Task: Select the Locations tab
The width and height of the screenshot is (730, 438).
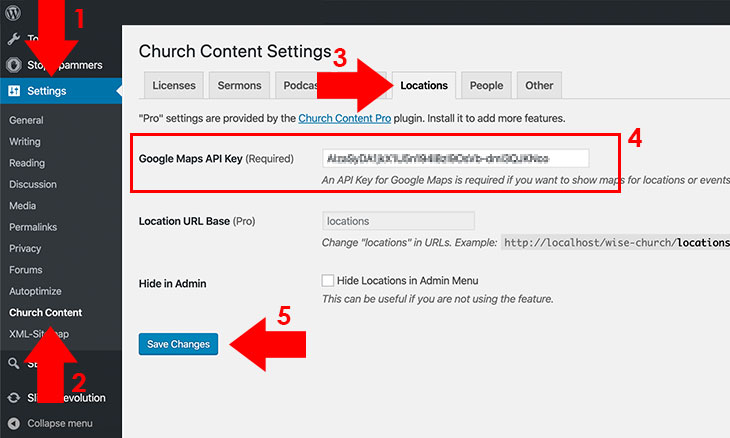Action: click(x=424, y=85)
